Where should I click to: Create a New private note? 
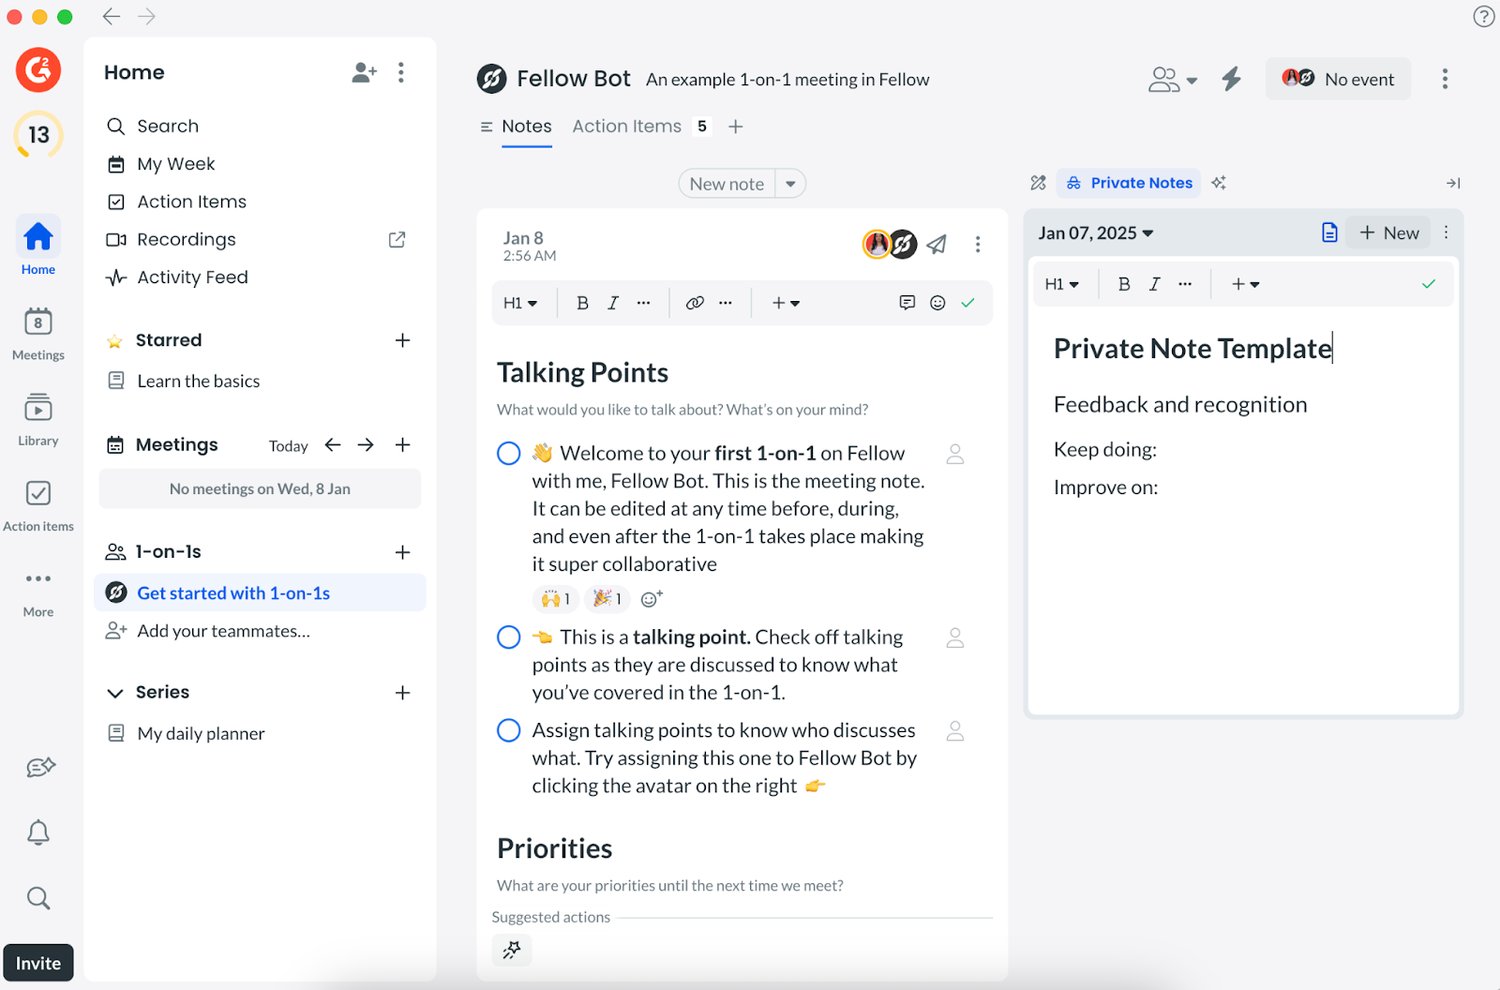tap(1389, 233)
